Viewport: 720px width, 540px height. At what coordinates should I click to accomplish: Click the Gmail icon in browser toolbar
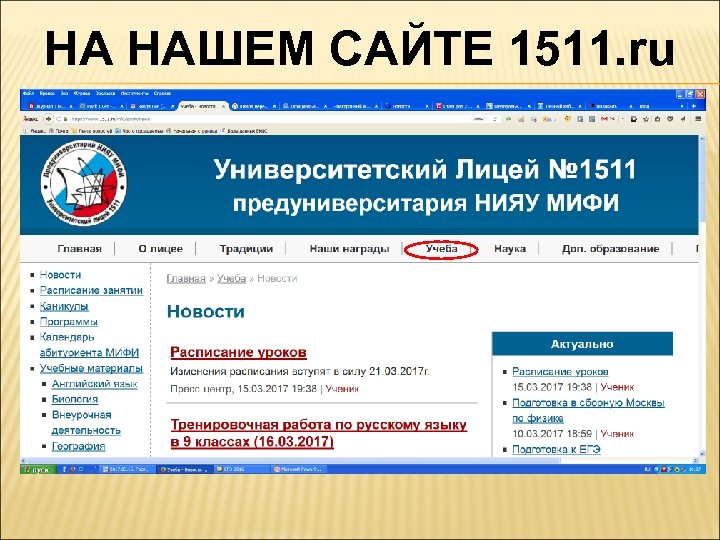coord(604,119)
